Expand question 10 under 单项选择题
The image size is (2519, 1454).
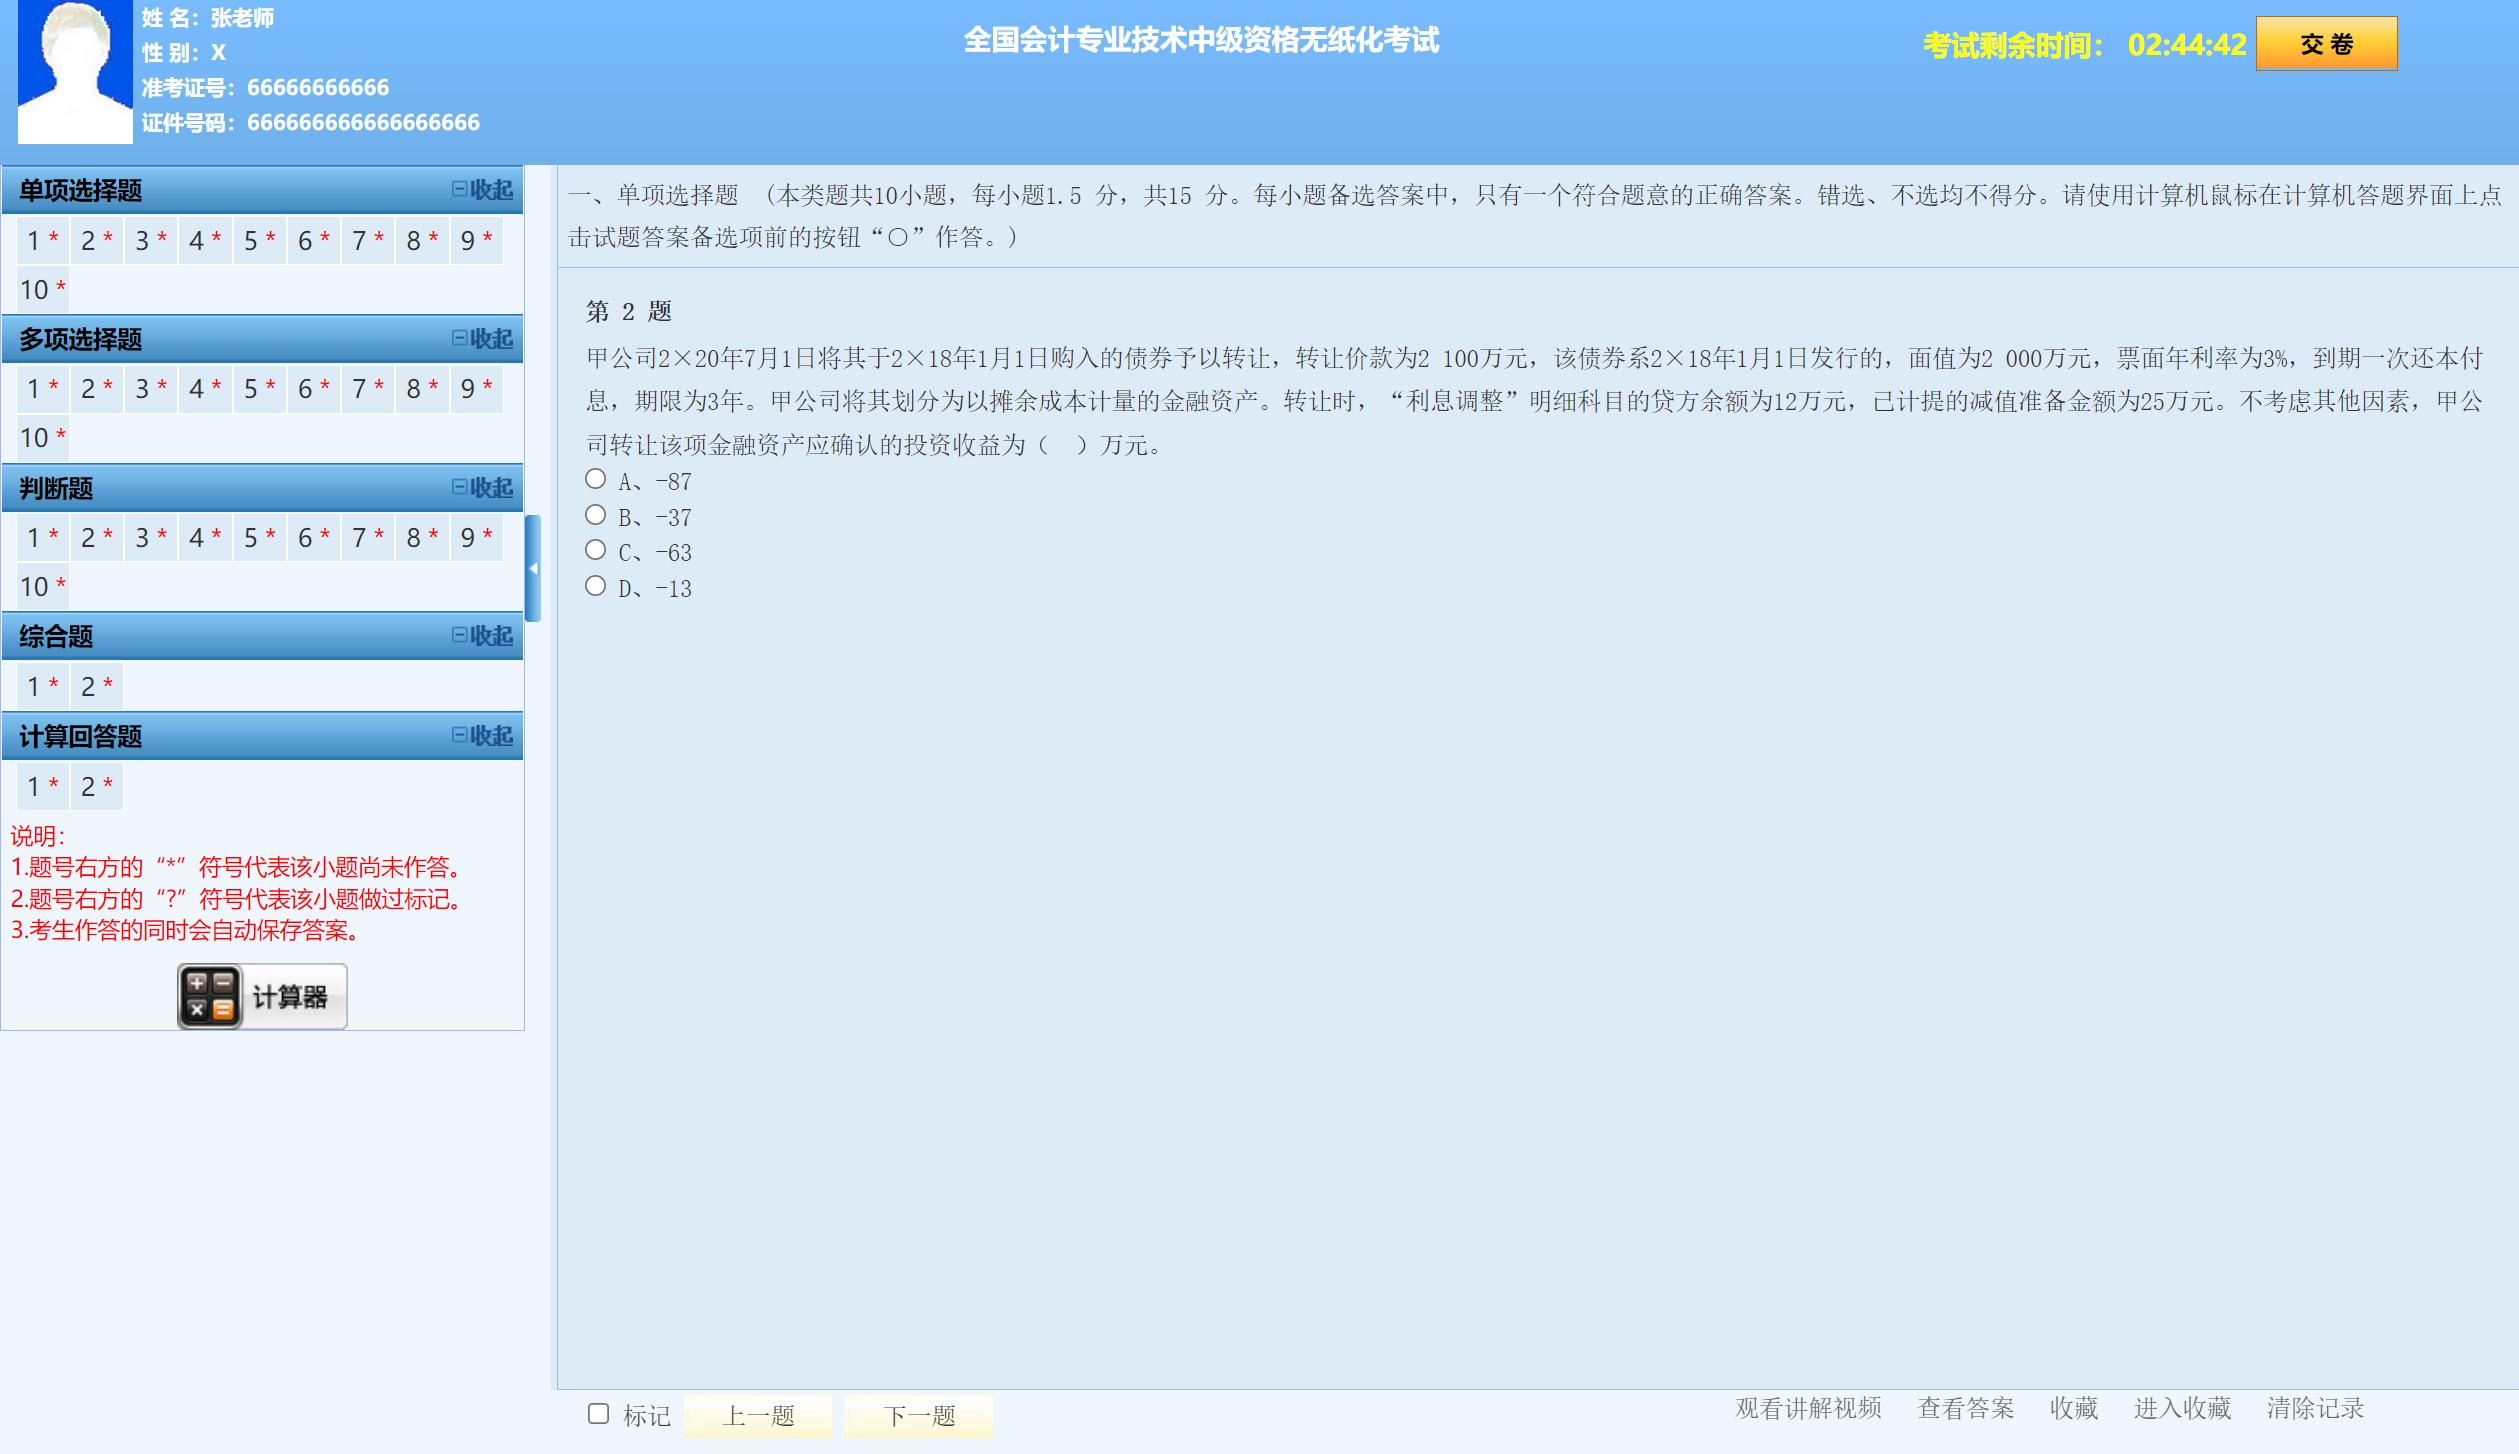click(40, 289)
